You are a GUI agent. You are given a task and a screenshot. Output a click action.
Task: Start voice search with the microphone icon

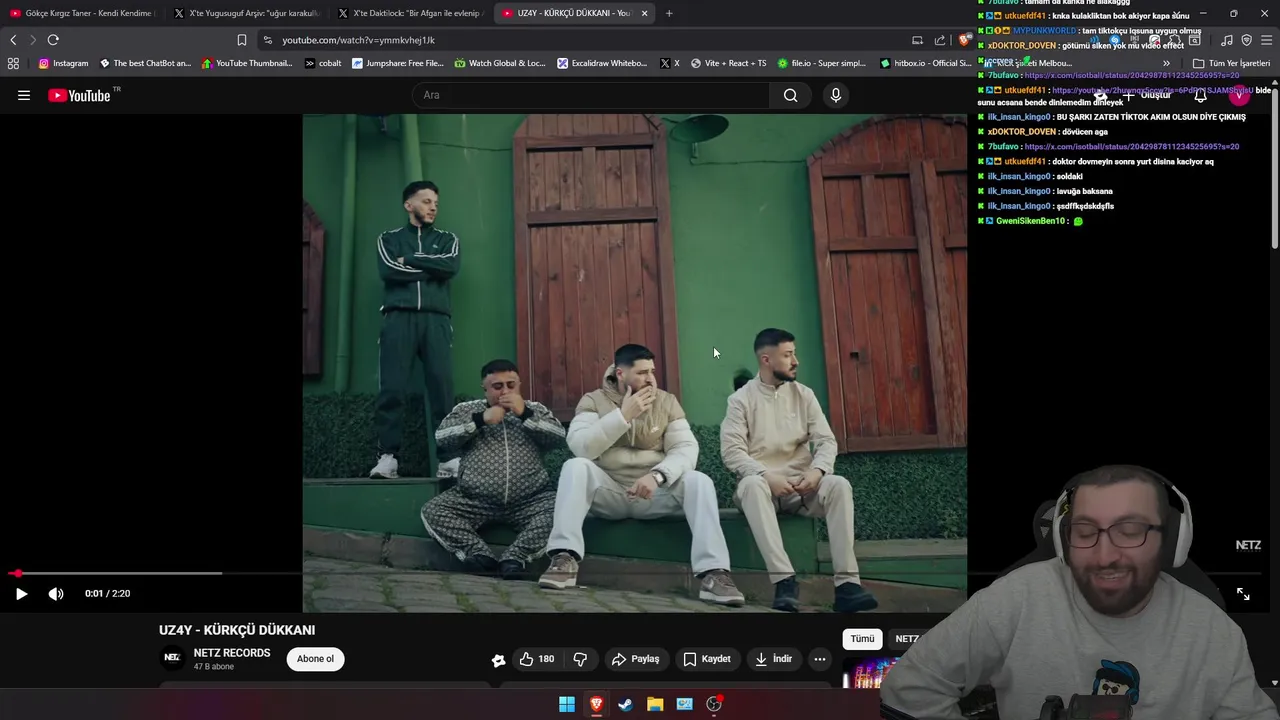pos(836,95)
